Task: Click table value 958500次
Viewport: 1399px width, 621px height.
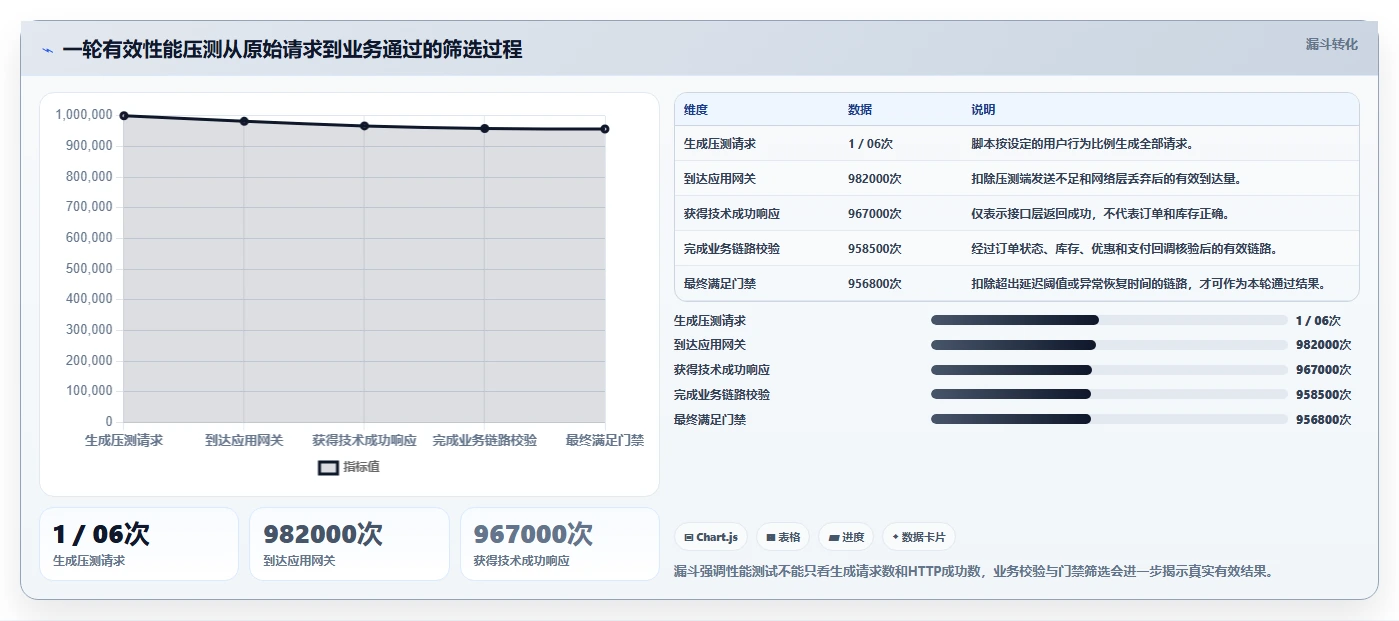Action: pos(875,249)
